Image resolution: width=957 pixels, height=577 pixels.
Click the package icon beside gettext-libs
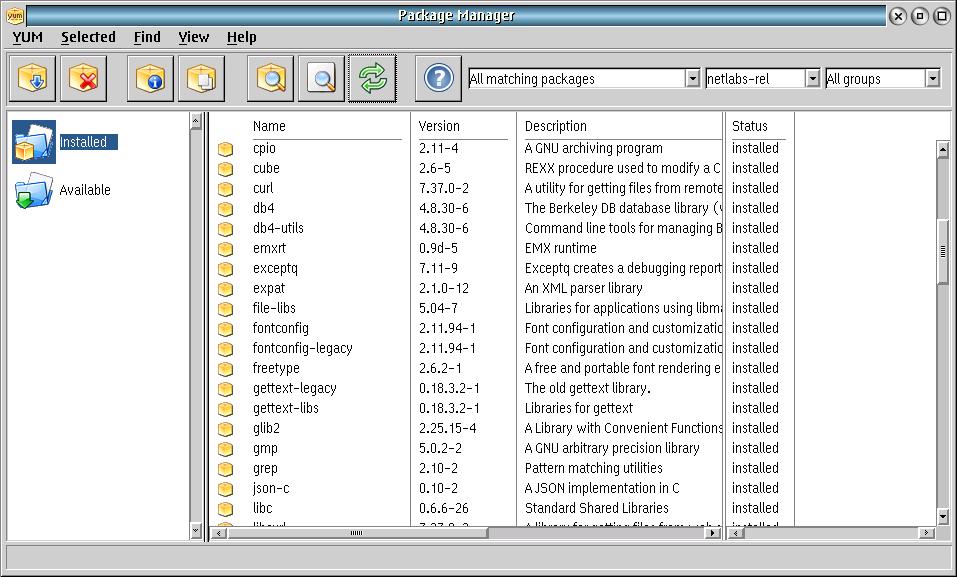[226, 408]
